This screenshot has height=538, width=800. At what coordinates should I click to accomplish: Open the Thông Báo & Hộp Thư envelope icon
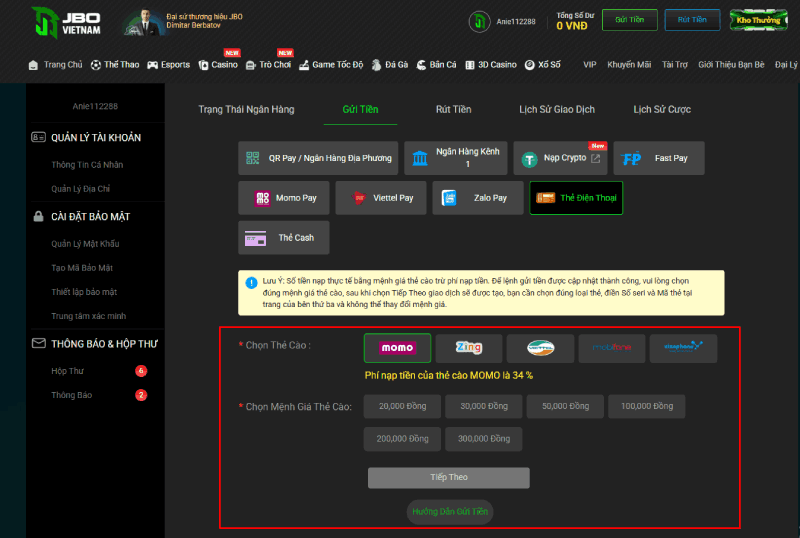[x=39, y=343]
